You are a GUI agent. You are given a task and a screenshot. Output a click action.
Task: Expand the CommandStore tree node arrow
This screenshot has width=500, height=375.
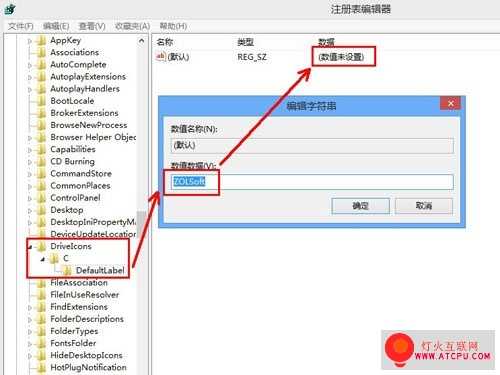pyautogui.click(x=30, y=174)
